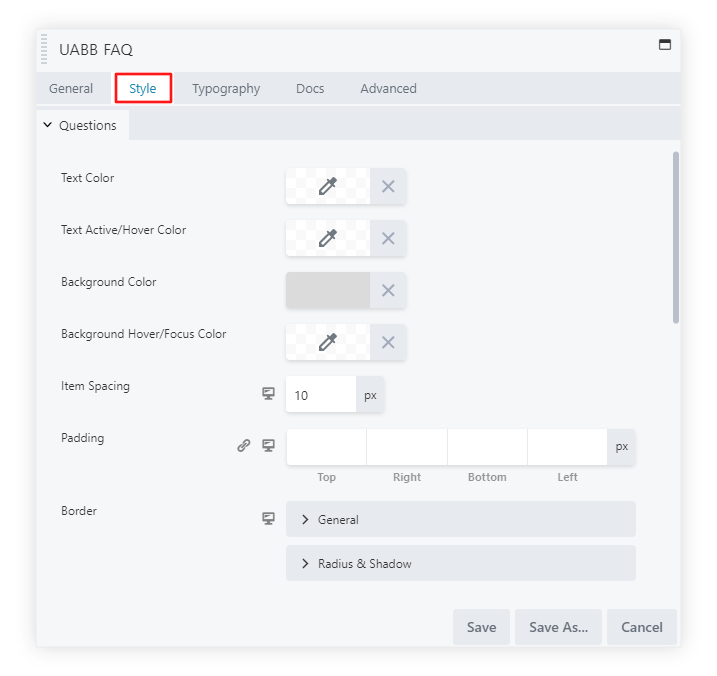This screenshot has height=676, width=717.
Task: Toggle linked padding values icon
Action: pyautogui.click(x=243, y=446)
